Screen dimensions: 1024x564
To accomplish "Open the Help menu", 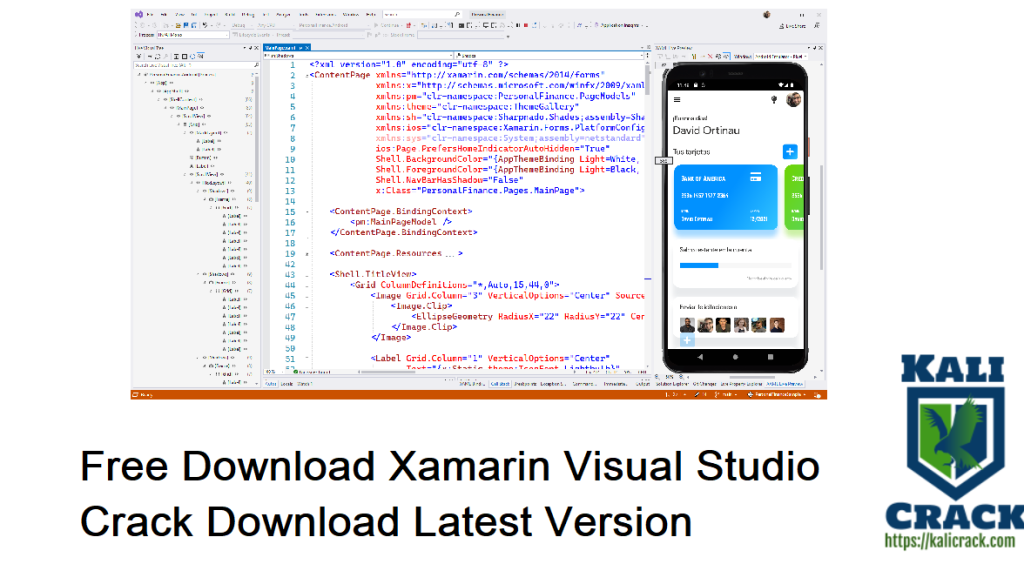I will coord(371,14).
